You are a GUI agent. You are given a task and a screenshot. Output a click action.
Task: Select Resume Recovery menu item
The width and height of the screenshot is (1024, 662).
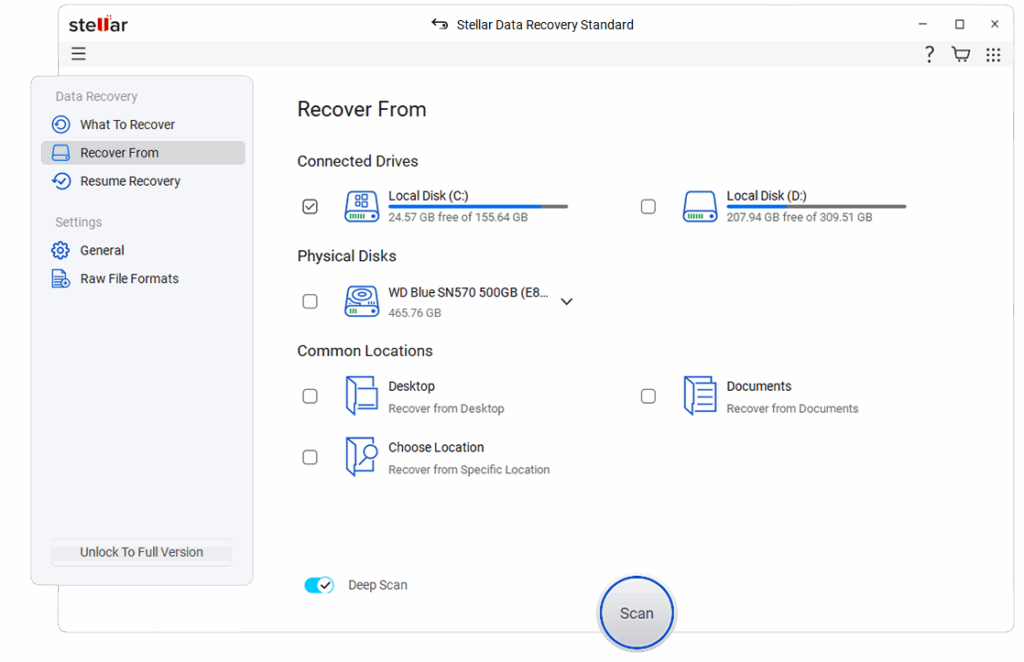coord(143,181)
